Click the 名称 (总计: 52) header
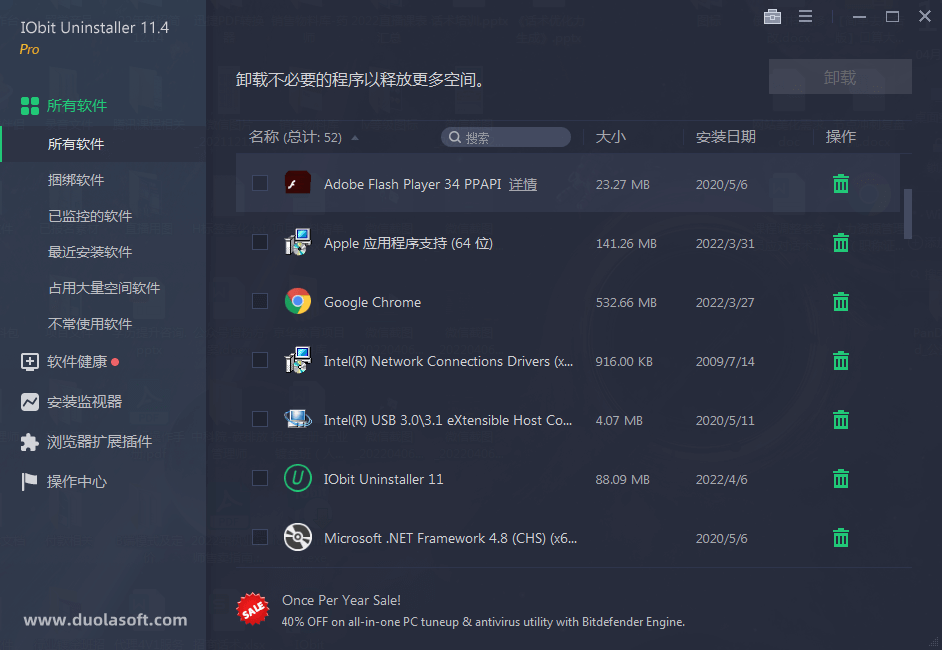942x650 pixels. (295, 137)
